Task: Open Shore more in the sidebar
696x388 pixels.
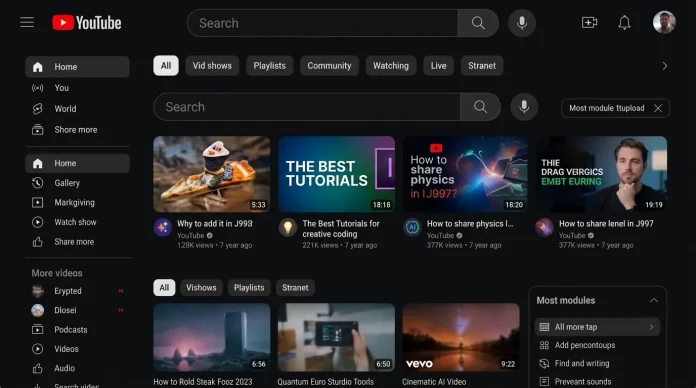Action: [x=77, y=130]
